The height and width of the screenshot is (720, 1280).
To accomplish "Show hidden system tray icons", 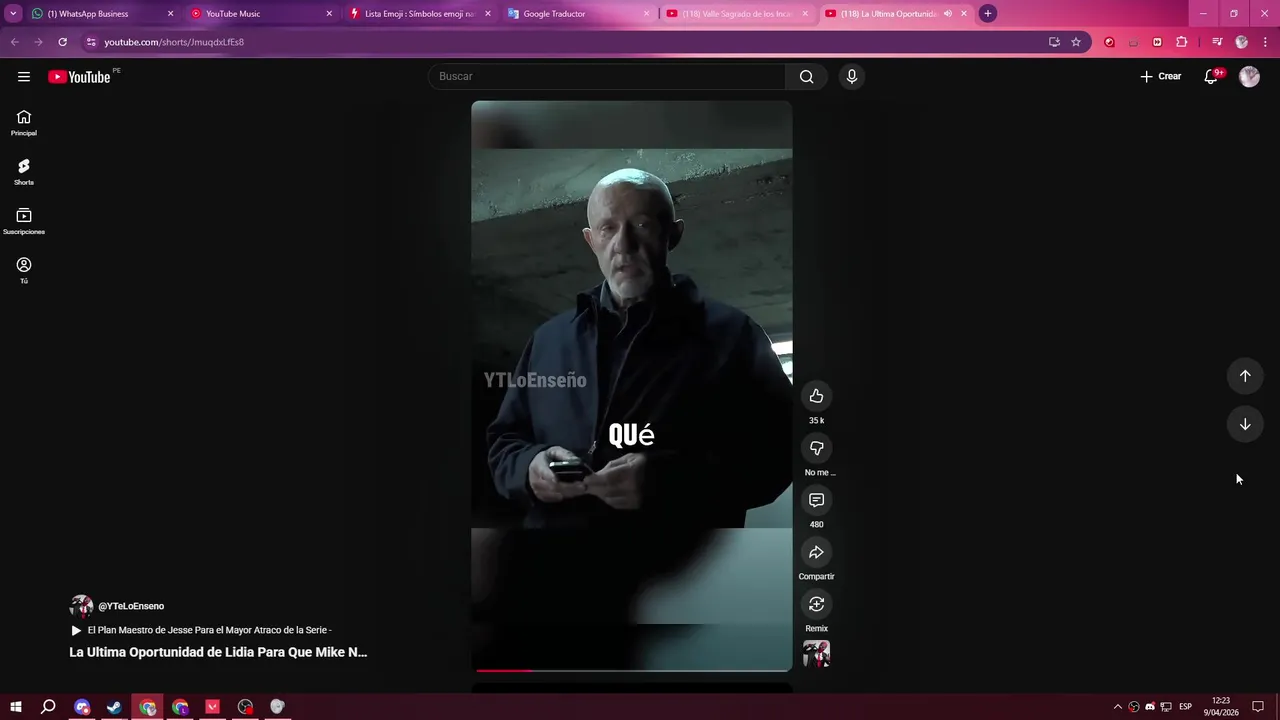I will coord(1118,707).
